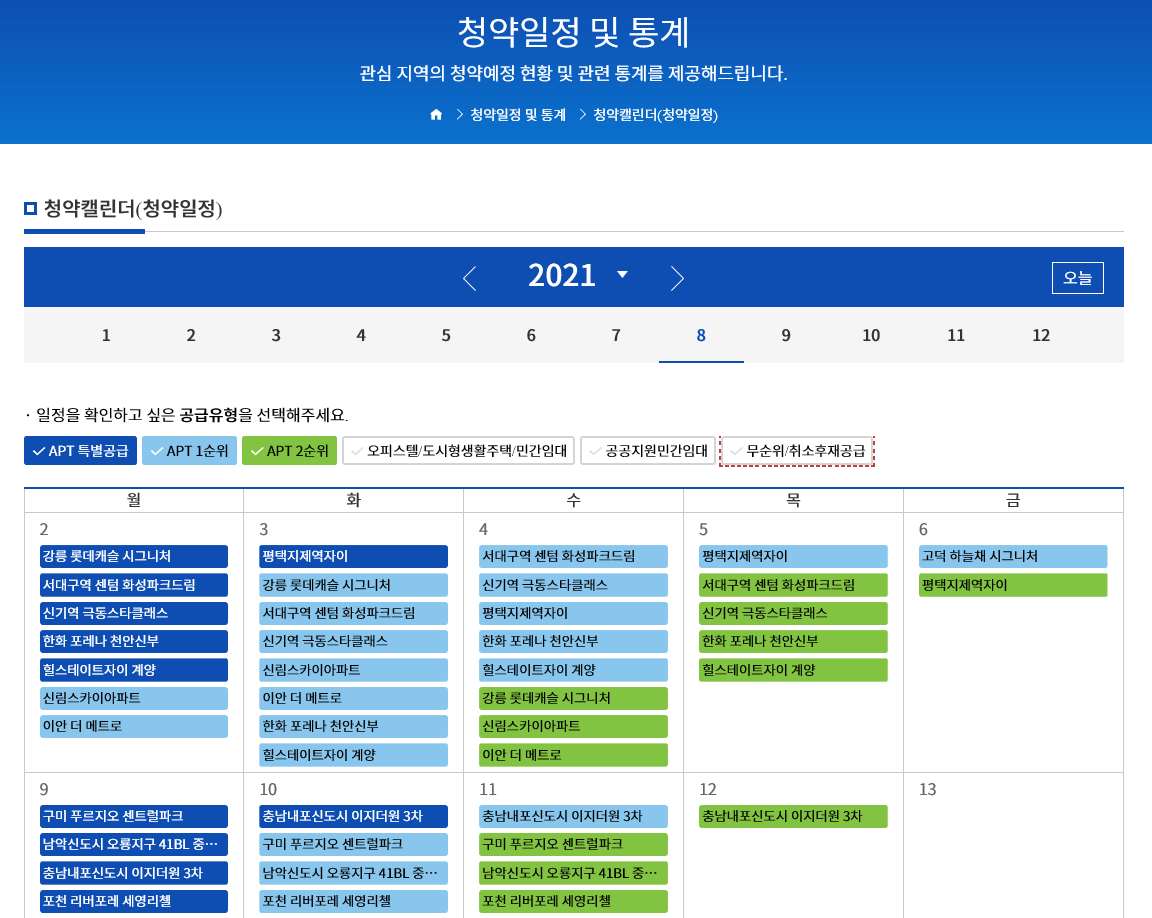Open 충남내포신도시 이지더원 3차 on the 10th
The width and height of the screenshot is (1152, 918).
click(353, 817)
